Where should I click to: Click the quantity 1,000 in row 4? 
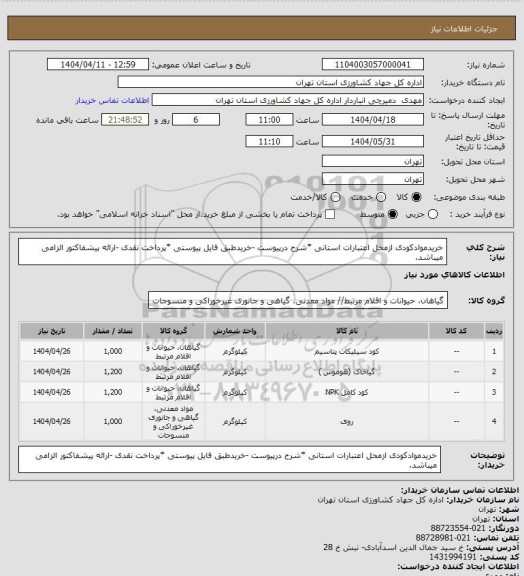(113, 422)
